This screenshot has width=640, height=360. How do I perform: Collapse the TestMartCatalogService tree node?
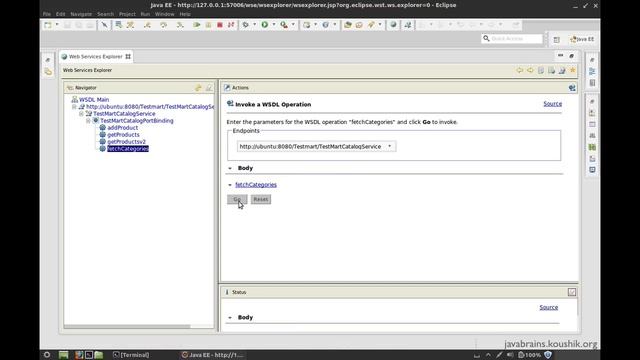81,114
